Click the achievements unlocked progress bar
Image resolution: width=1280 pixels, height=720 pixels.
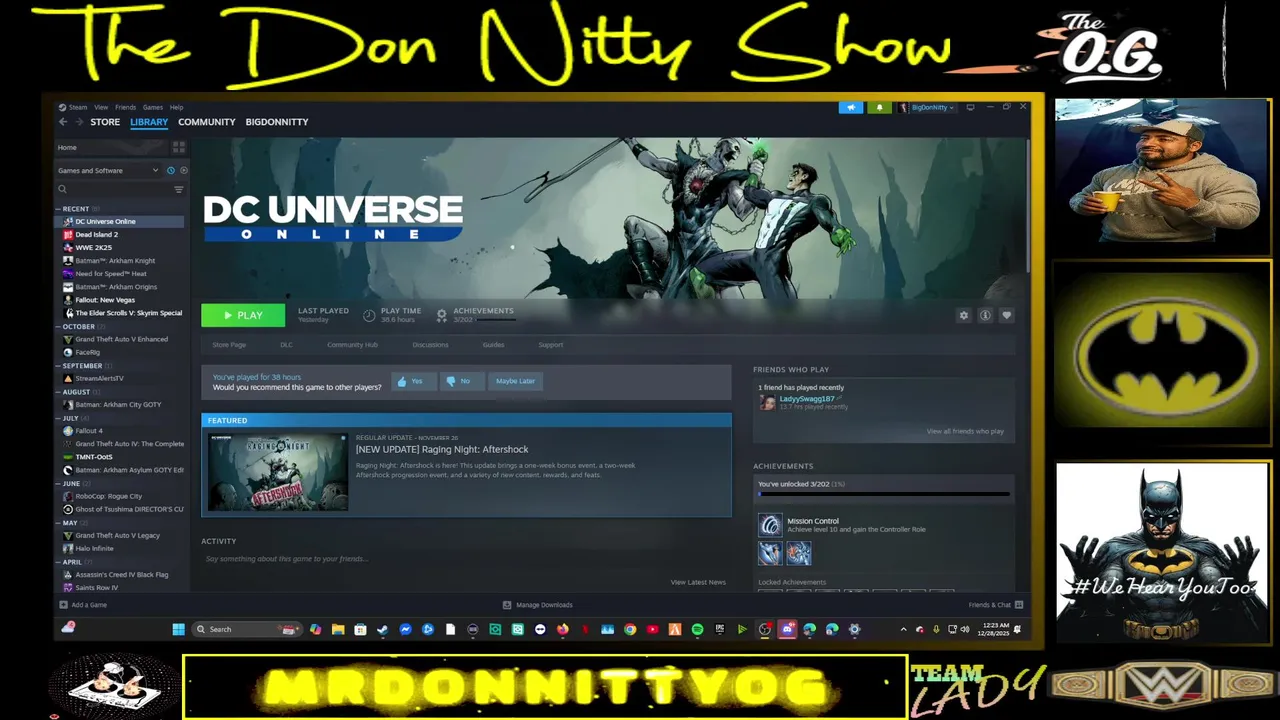click(x=884, y=494)
